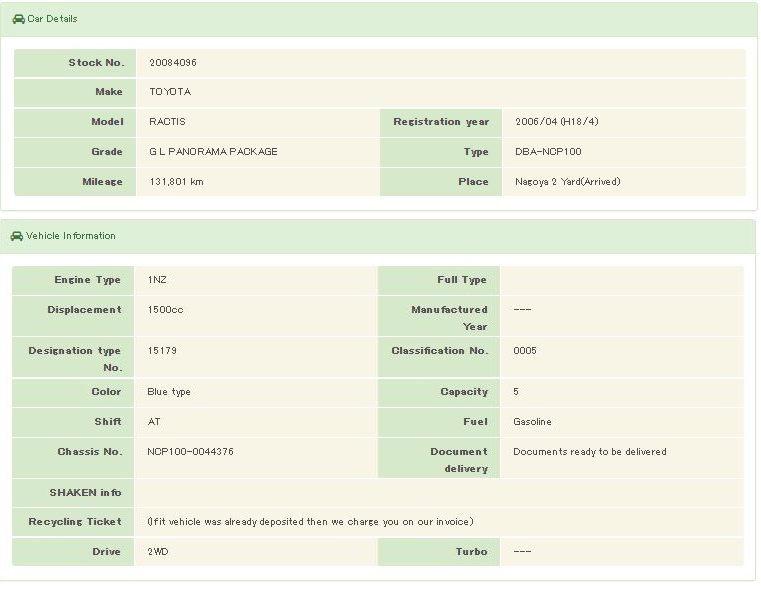Click the Recycling Ticket invoice note
Screen dimensions: 761x607
point(310,522)
